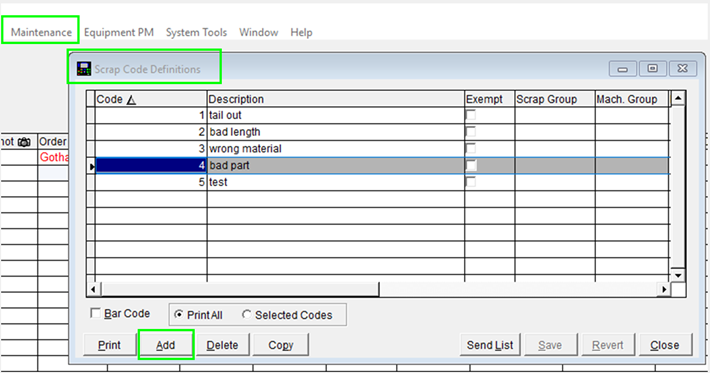Select the 'bad part' description cell
Image resolution: width=710 pixels, height=373 pixels.
click(336, 165)
